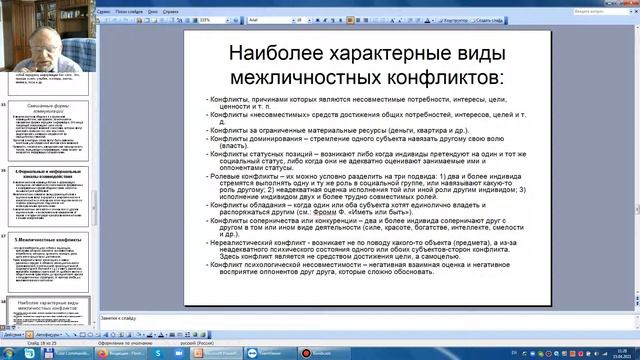Open Total Commander taskbar button
640x360 pixels.
tap(67, 353)
